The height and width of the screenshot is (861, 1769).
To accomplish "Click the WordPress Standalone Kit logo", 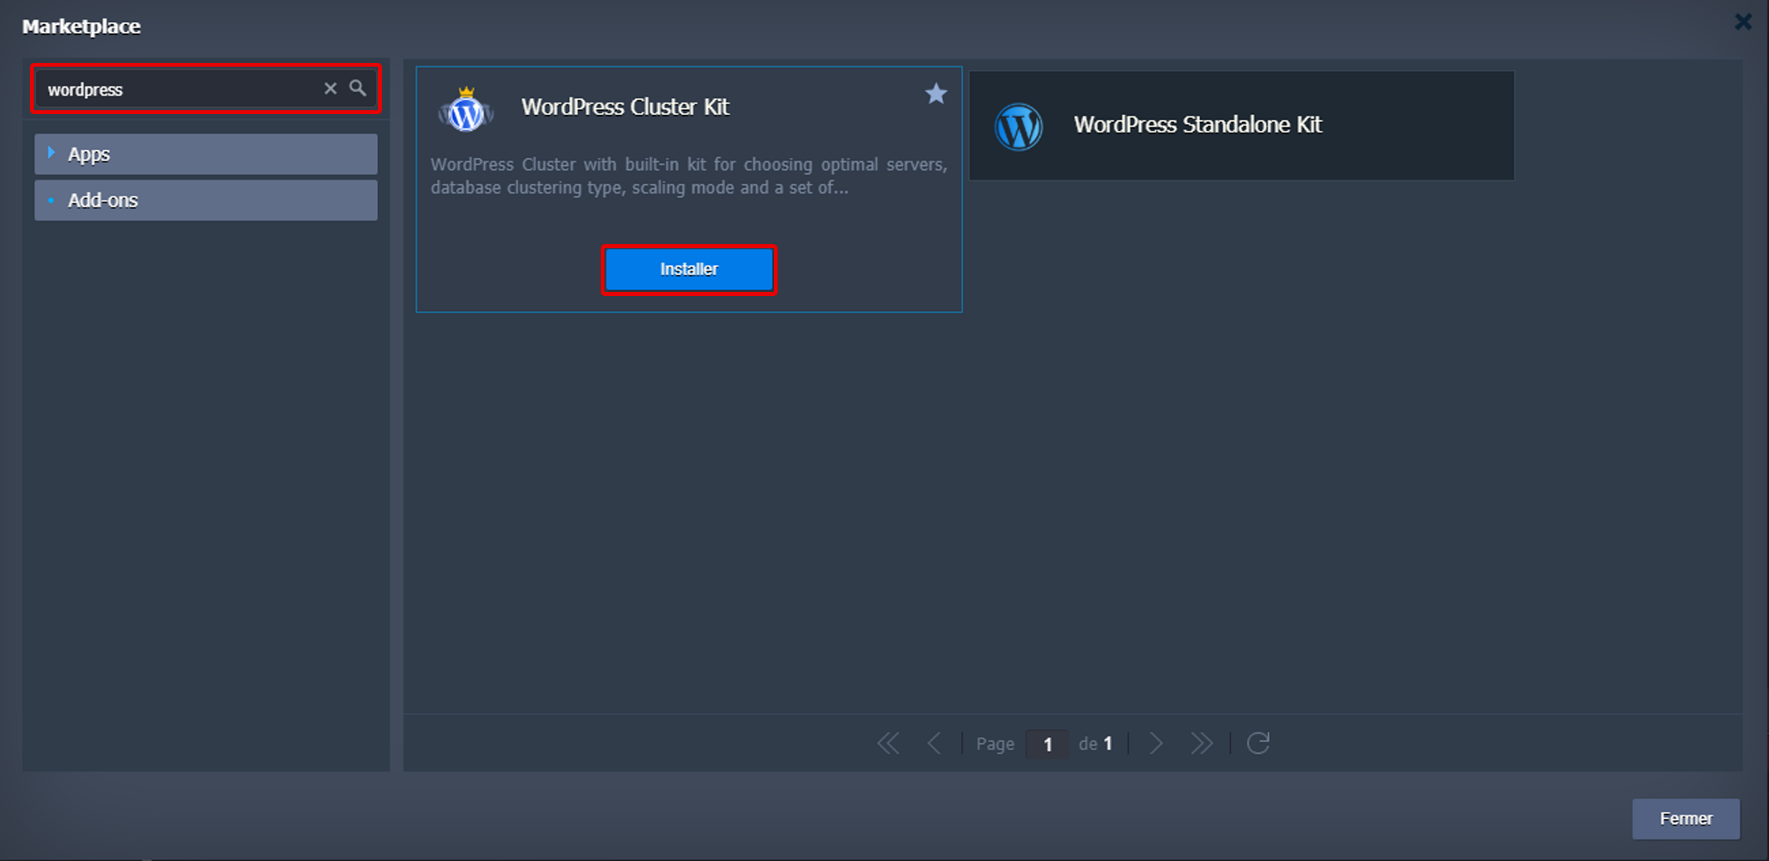I will click(x=1018, y=127).
